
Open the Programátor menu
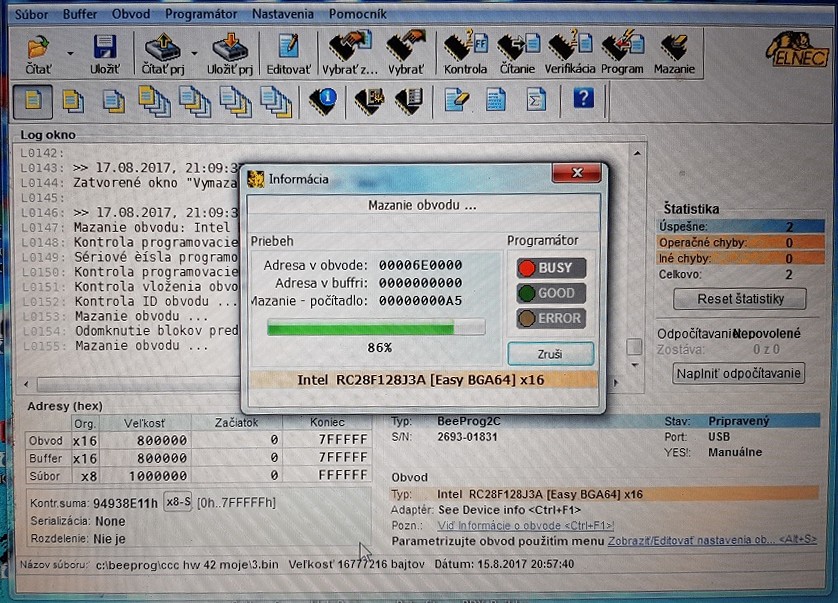201,14
